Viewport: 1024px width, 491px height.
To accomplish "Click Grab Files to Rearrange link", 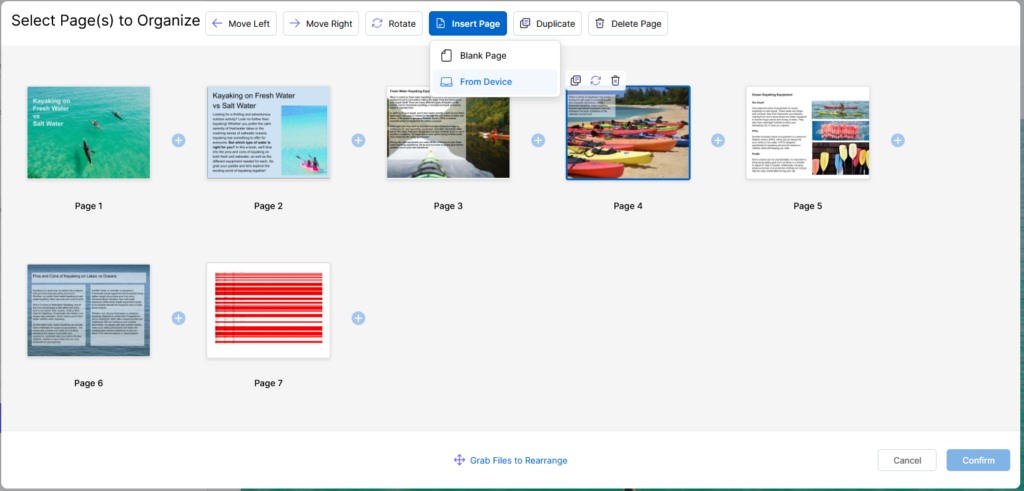I will tap(511, 460).
